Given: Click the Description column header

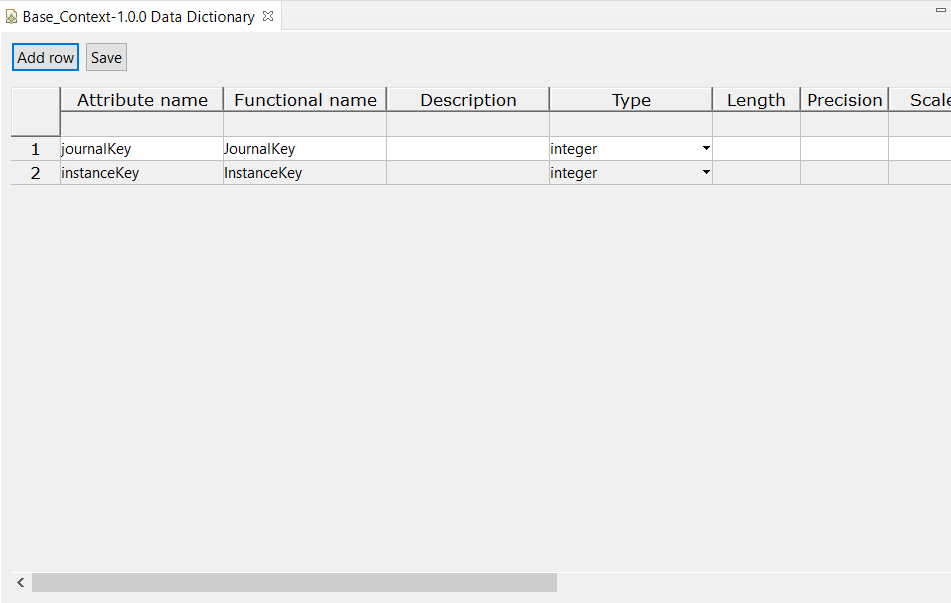Looking at the screenshot, I should 468,99.
